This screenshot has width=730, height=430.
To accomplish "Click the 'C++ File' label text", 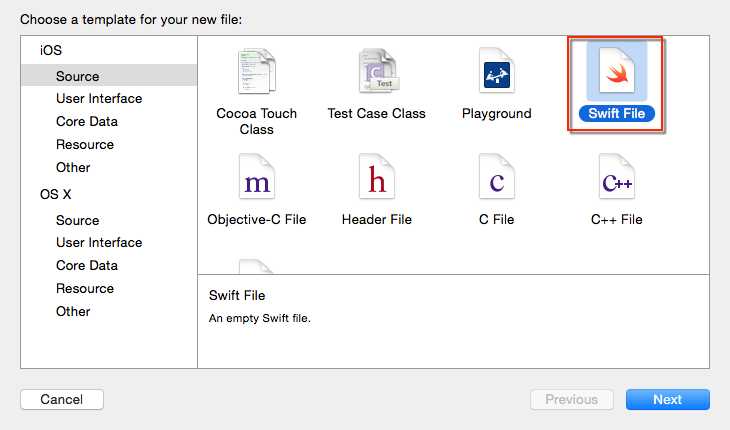I will tap(617, 219).
